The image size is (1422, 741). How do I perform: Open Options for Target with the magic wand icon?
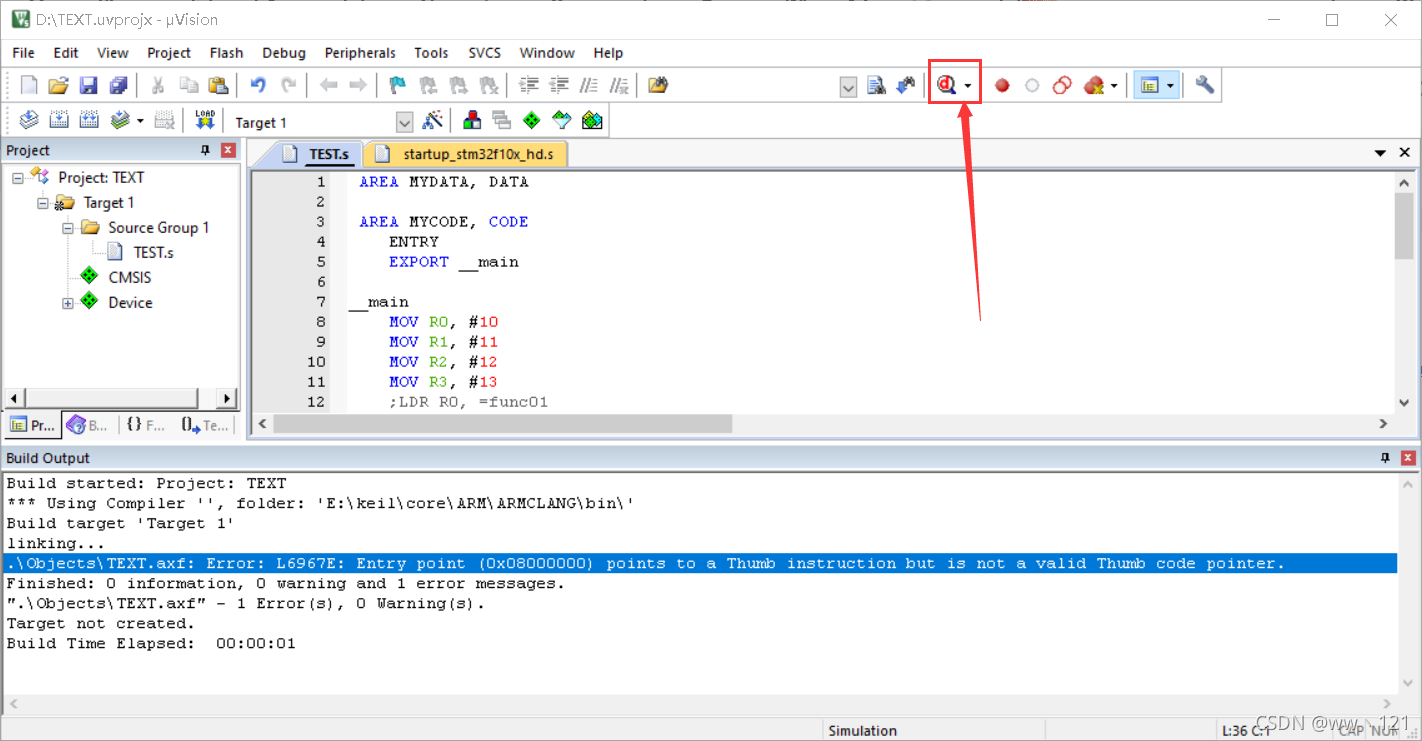[432, 121]
